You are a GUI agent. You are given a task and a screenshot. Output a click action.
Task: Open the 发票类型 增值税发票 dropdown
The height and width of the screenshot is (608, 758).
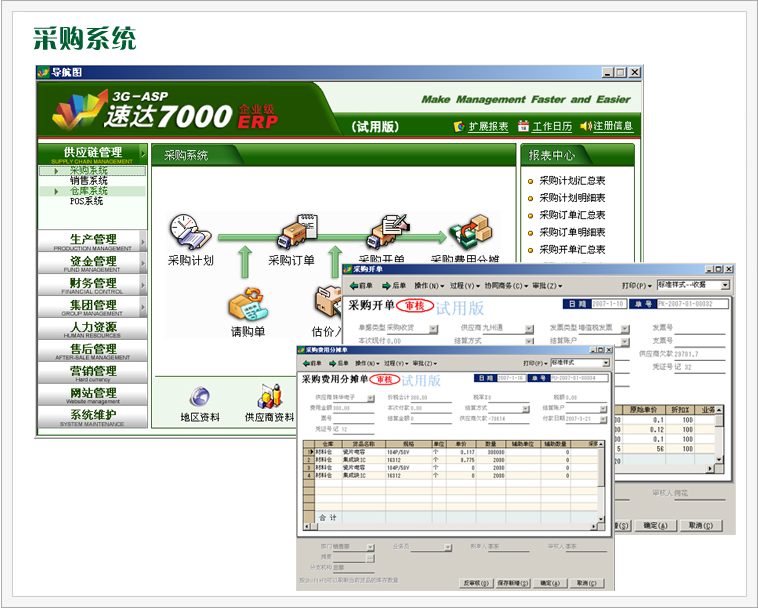[625, 329]
